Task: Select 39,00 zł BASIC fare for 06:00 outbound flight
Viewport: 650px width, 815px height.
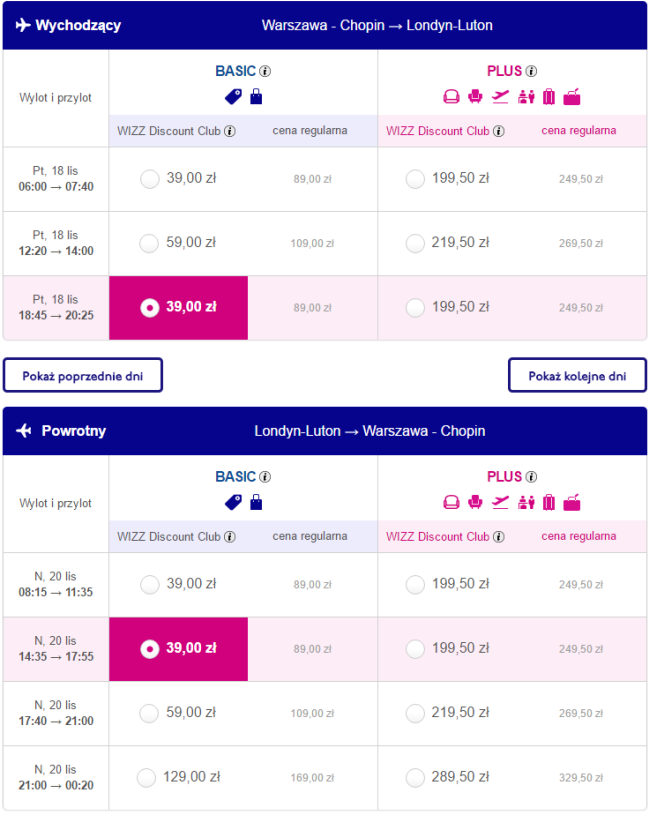Action: click(150, 179)
